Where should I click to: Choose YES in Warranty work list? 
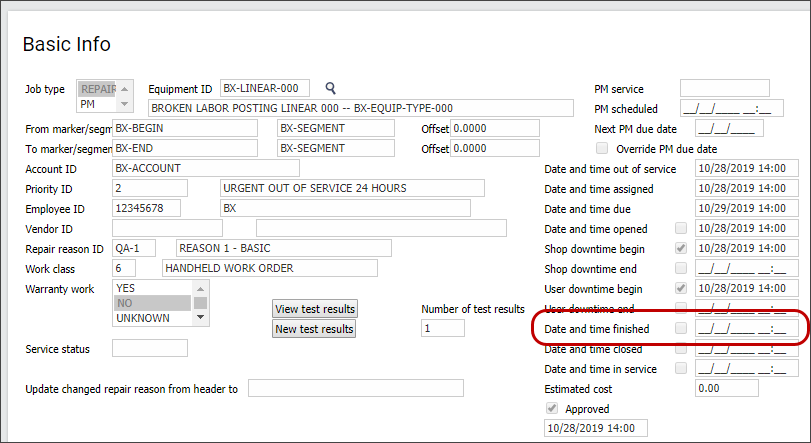153,288
